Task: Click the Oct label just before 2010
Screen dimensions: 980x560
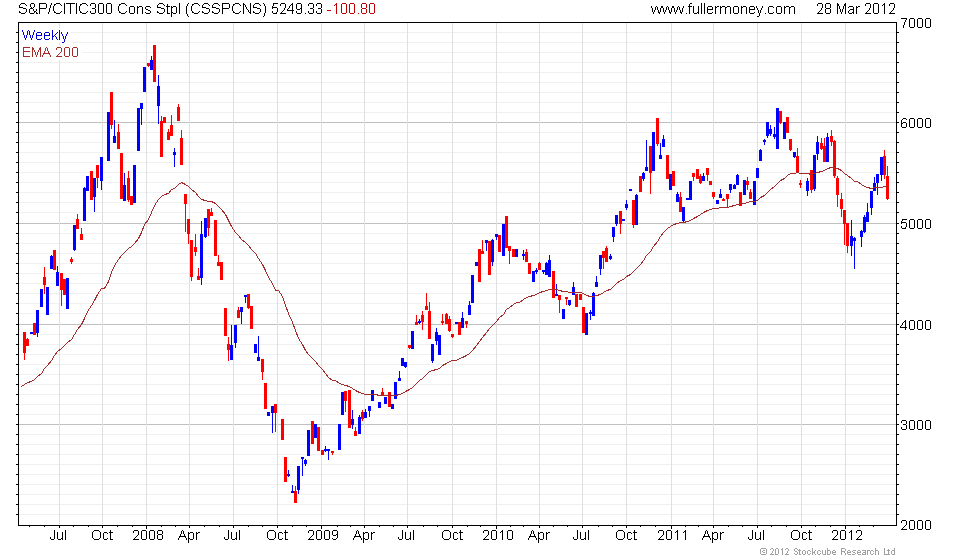Action: (452, 536)
